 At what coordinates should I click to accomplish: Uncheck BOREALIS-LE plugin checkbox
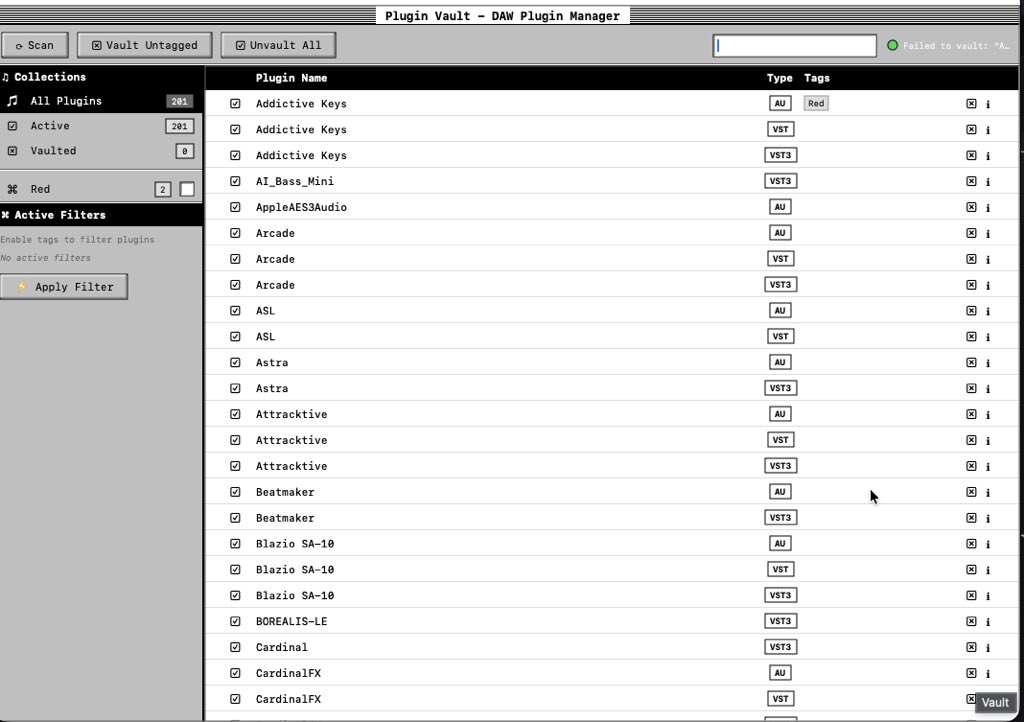235,621
